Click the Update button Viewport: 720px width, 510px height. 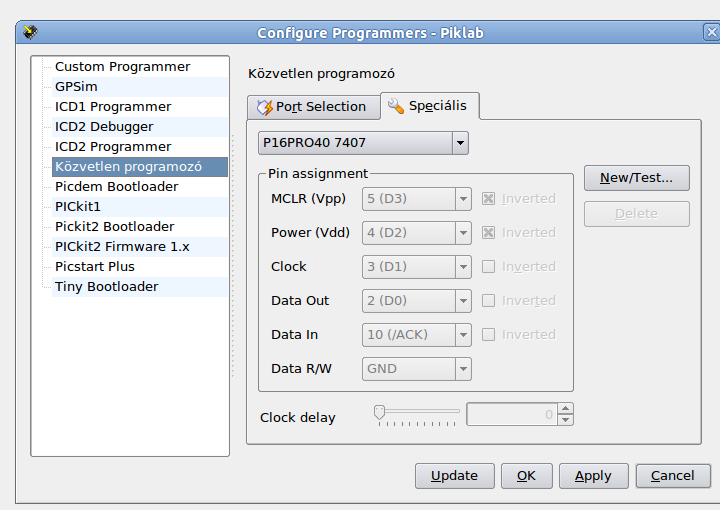tap(454, 476)
